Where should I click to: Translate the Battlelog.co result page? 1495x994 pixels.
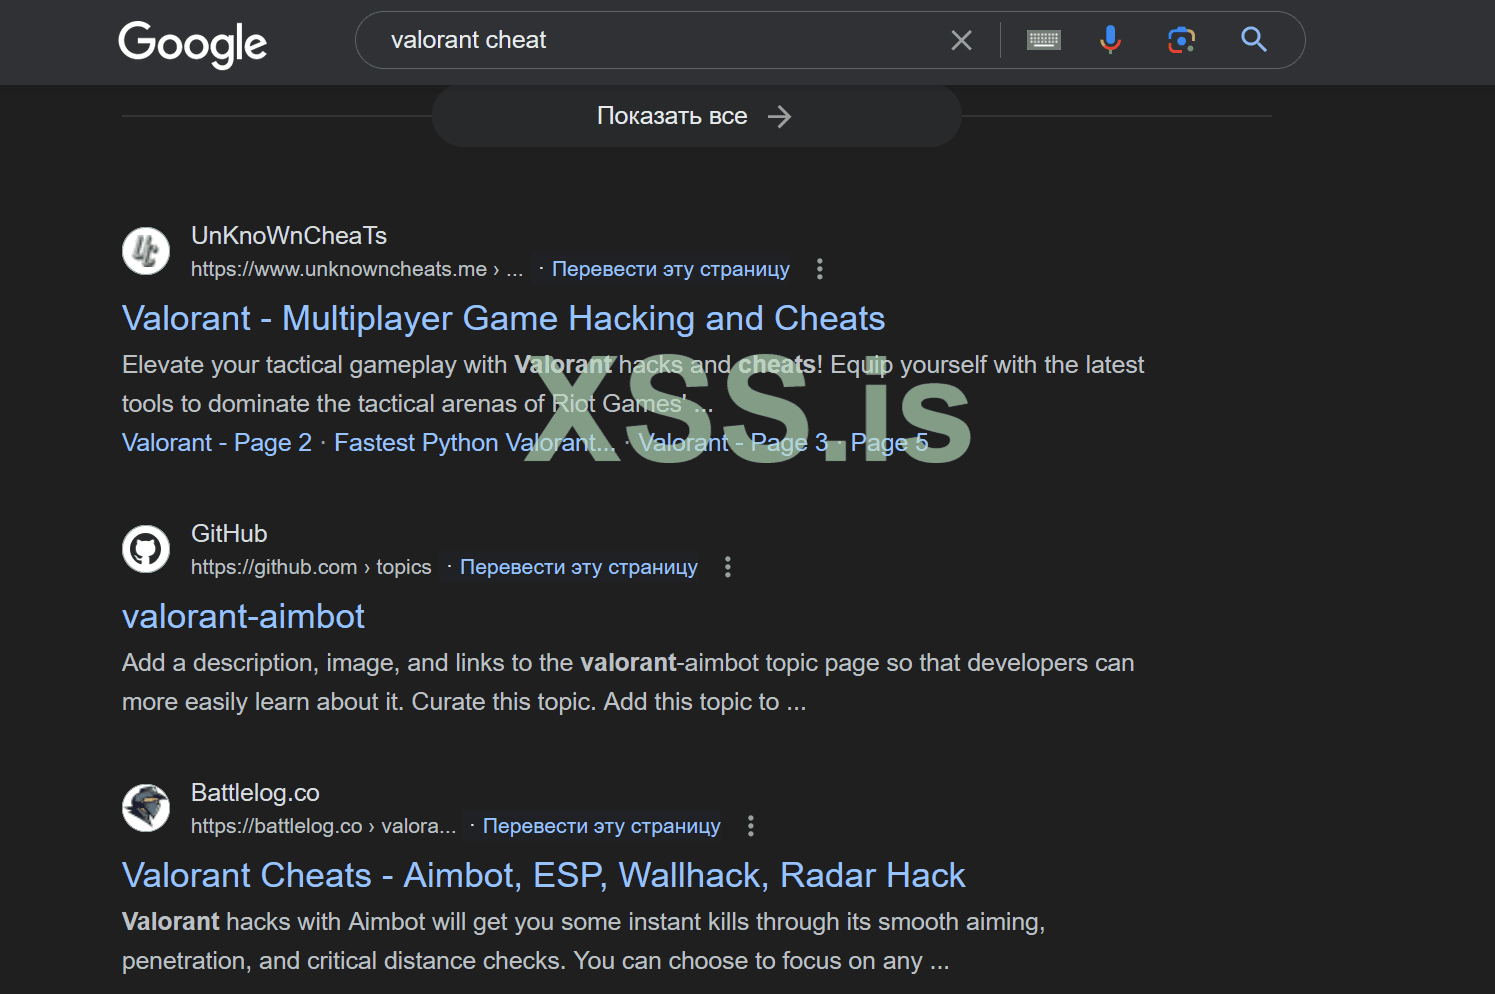[602, 826]
